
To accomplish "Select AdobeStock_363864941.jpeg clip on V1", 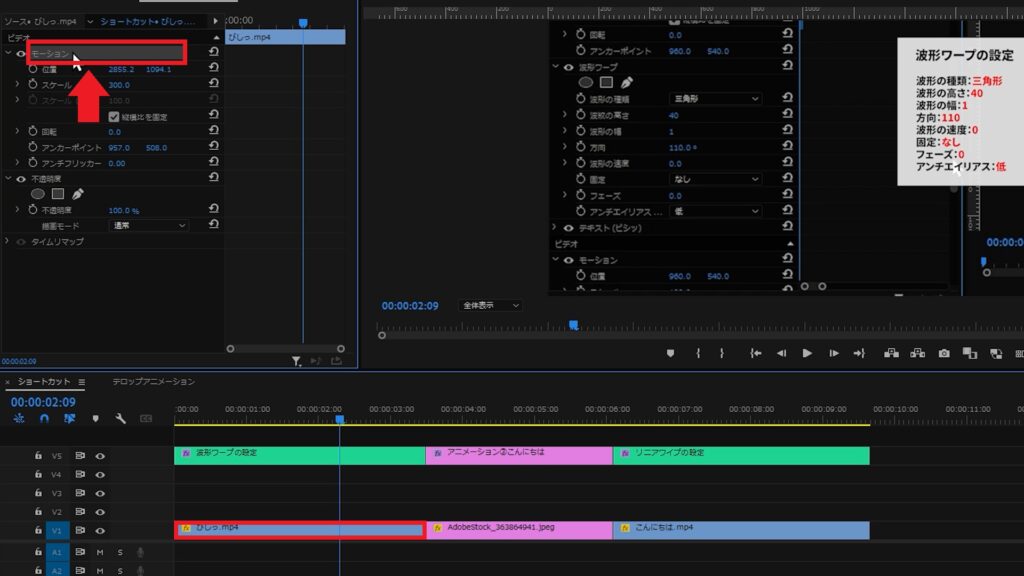I will (519, 530).
